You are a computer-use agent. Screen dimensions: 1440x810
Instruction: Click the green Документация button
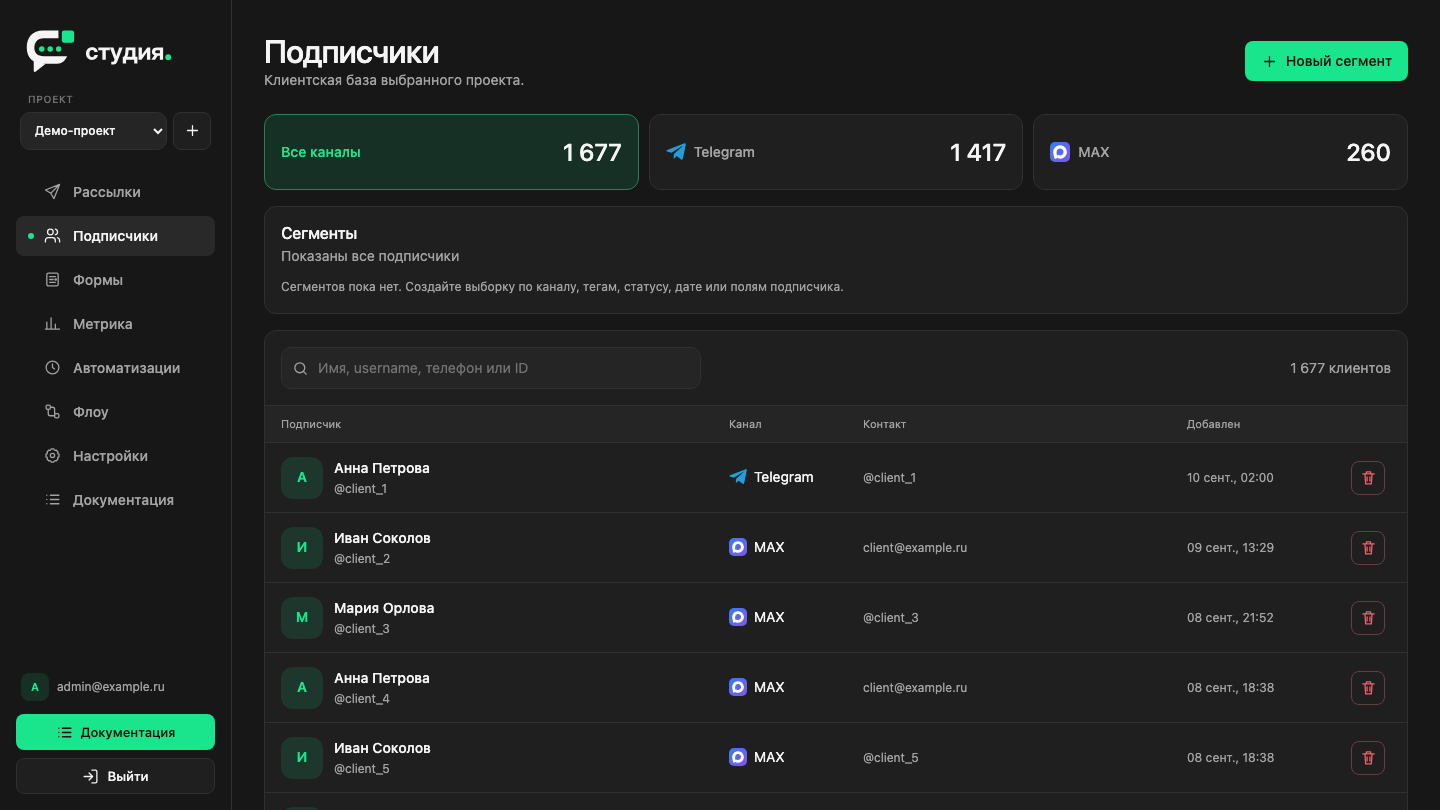click(x=115, y=732)
